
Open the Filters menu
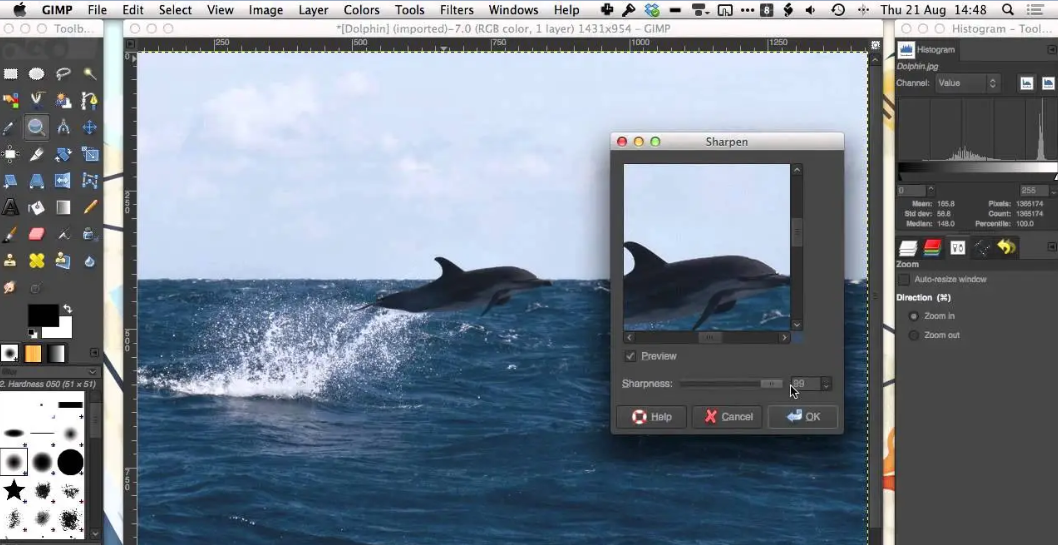point(456,10)
